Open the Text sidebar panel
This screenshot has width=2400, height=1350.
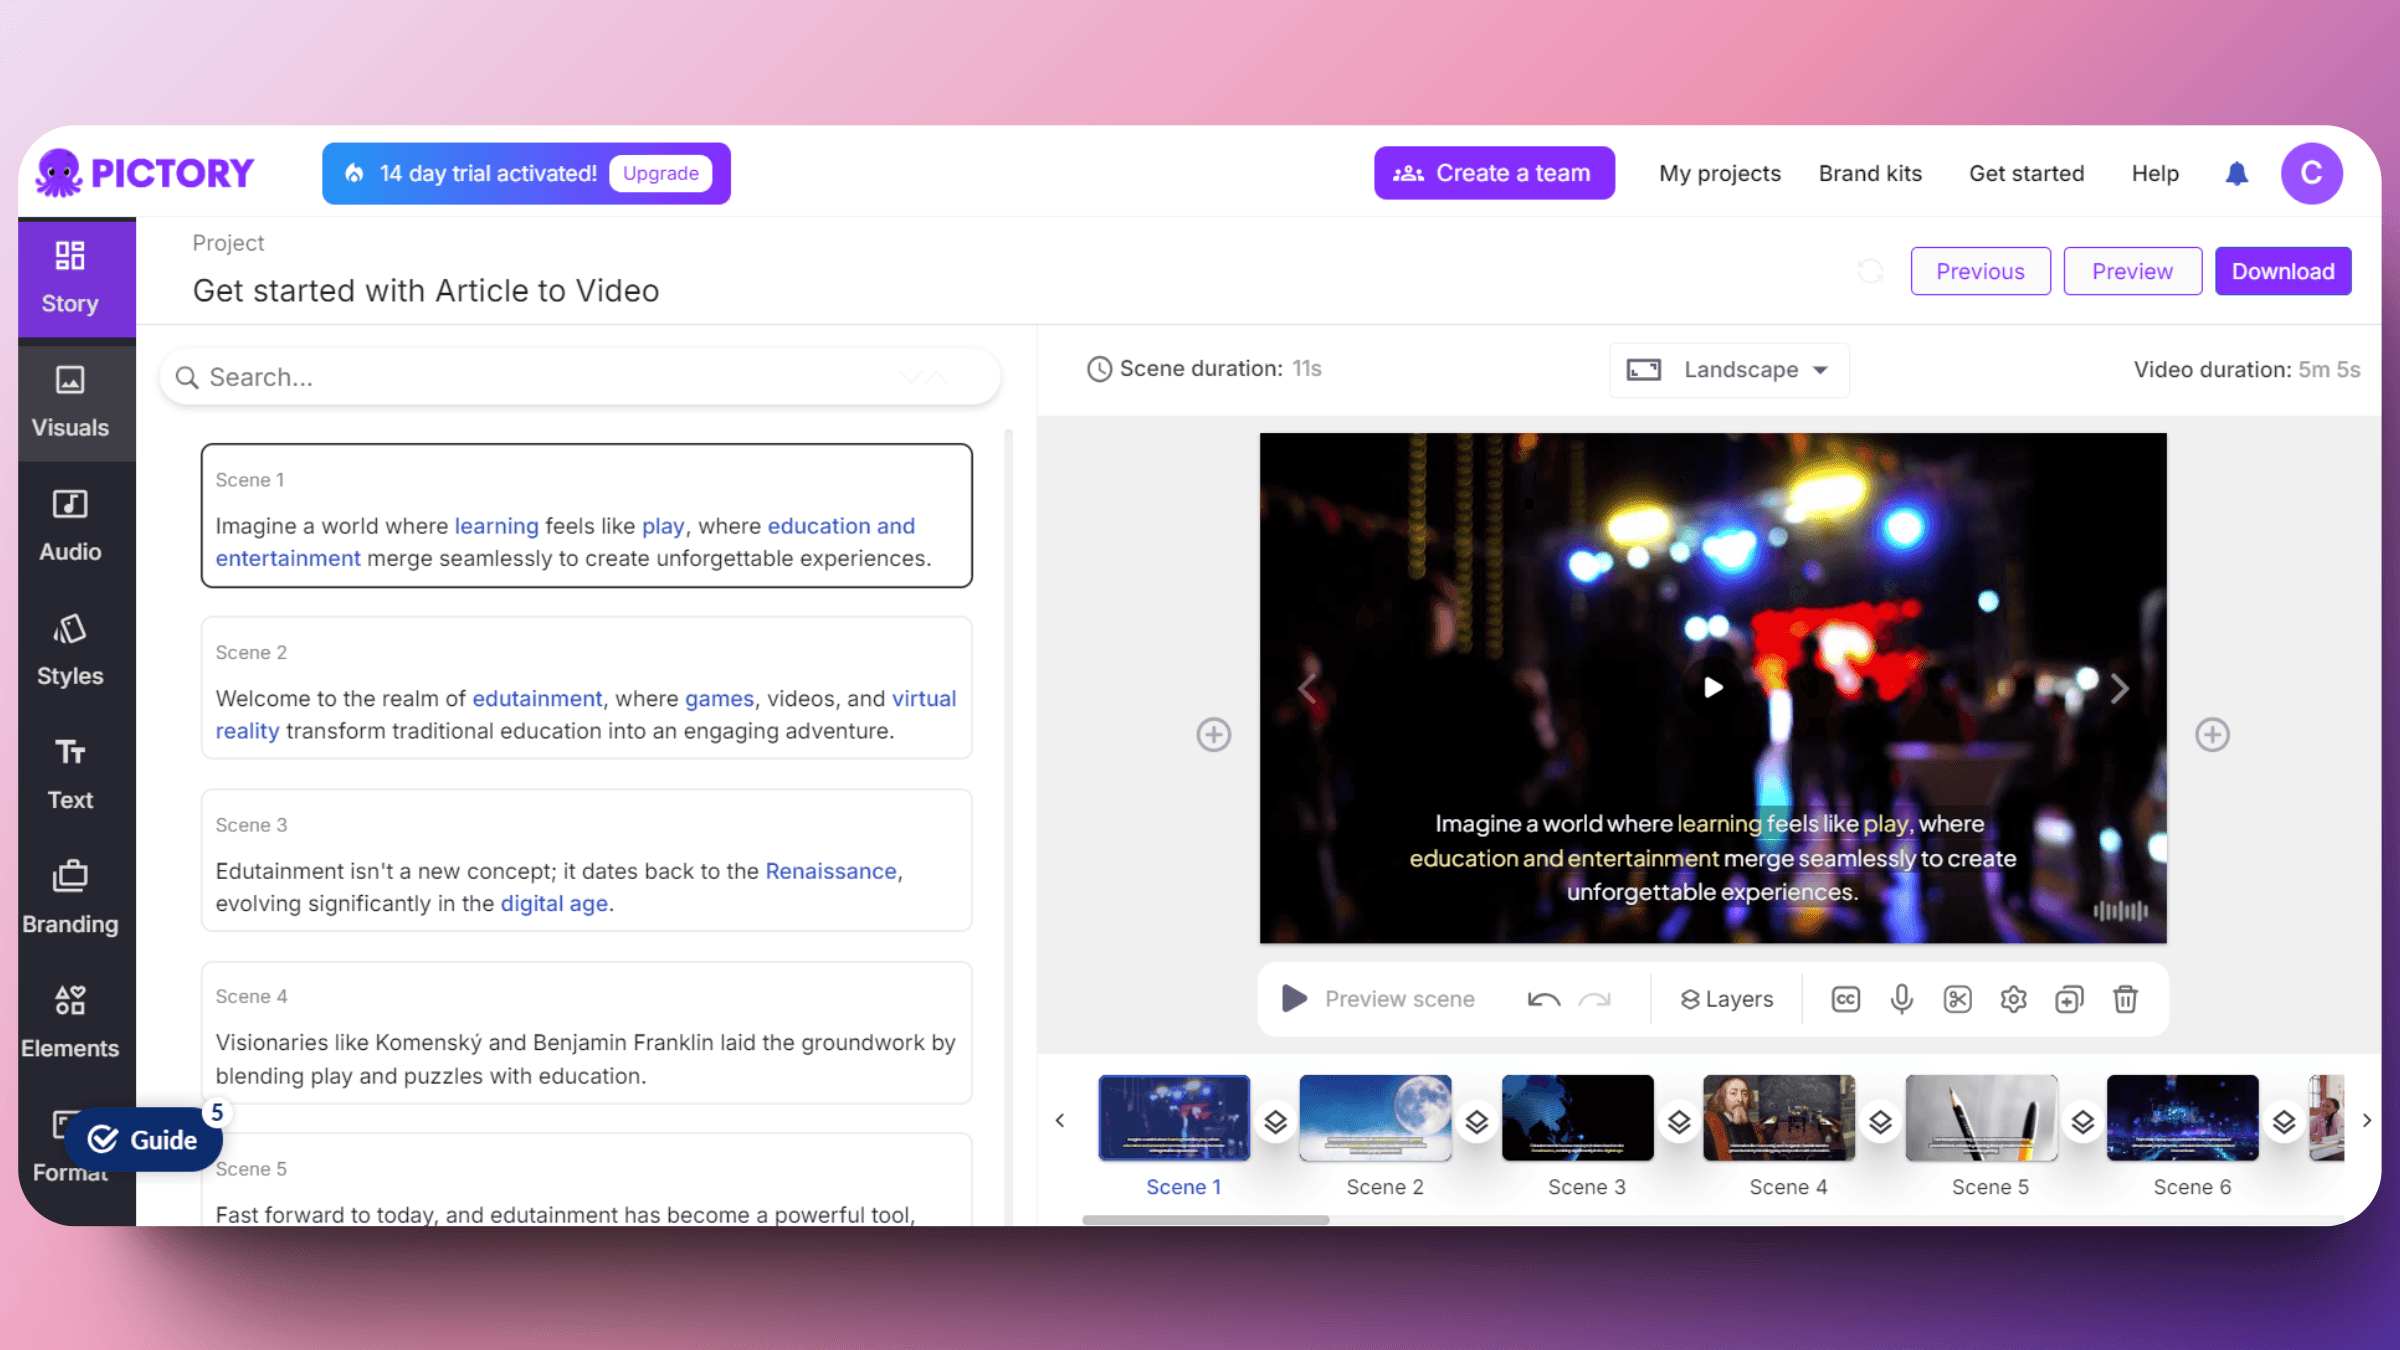point(70,774)
